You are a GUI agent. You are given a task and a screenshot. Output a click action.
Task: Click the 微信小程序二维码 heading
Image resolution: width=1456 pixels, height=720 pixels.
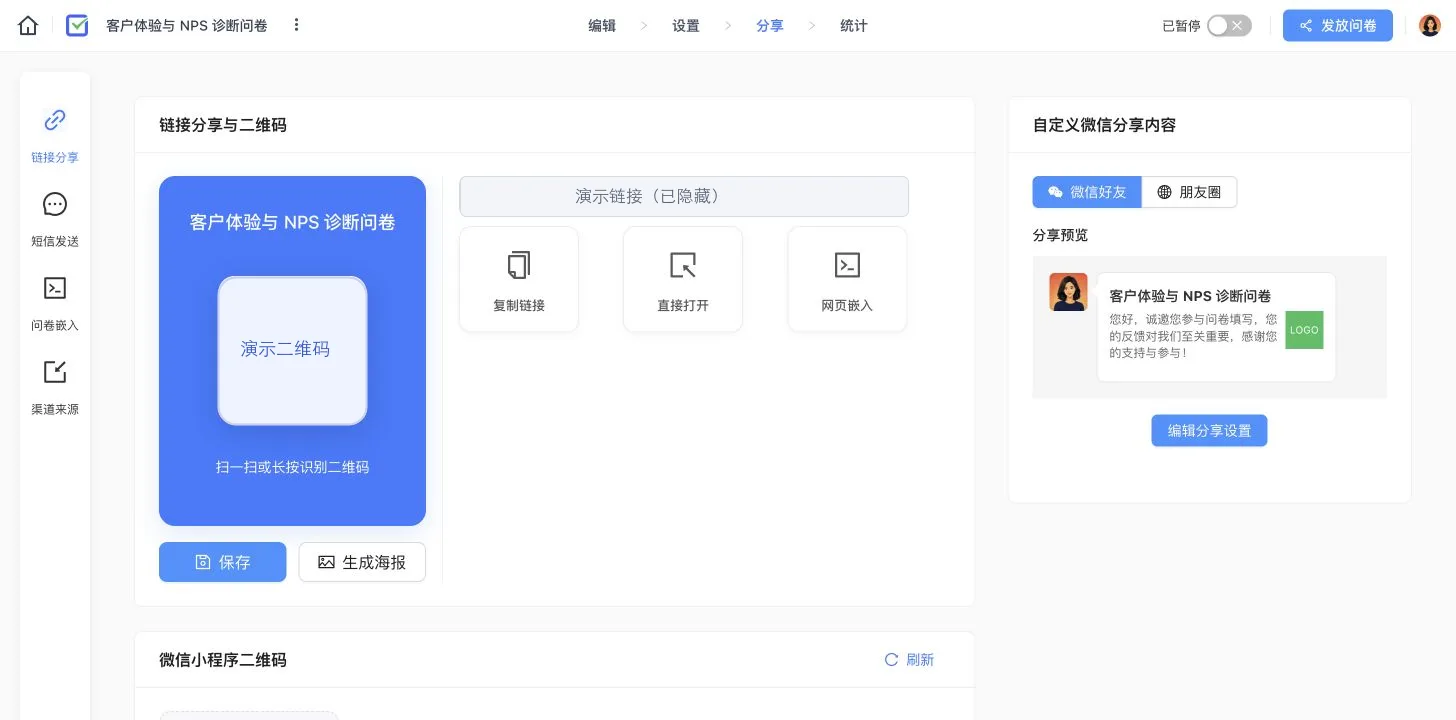pyautogui.click(x=223, y=660)
